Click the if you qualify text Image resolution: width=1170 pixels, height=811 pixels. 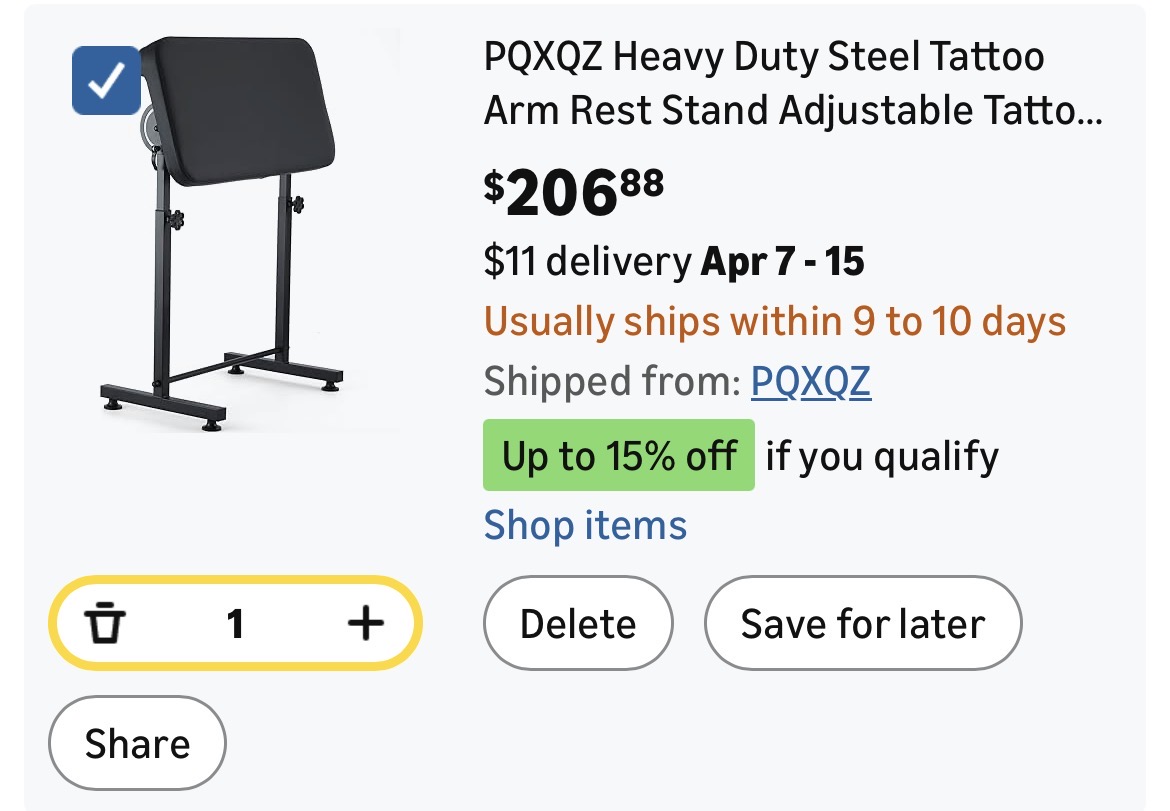(882, 457)
